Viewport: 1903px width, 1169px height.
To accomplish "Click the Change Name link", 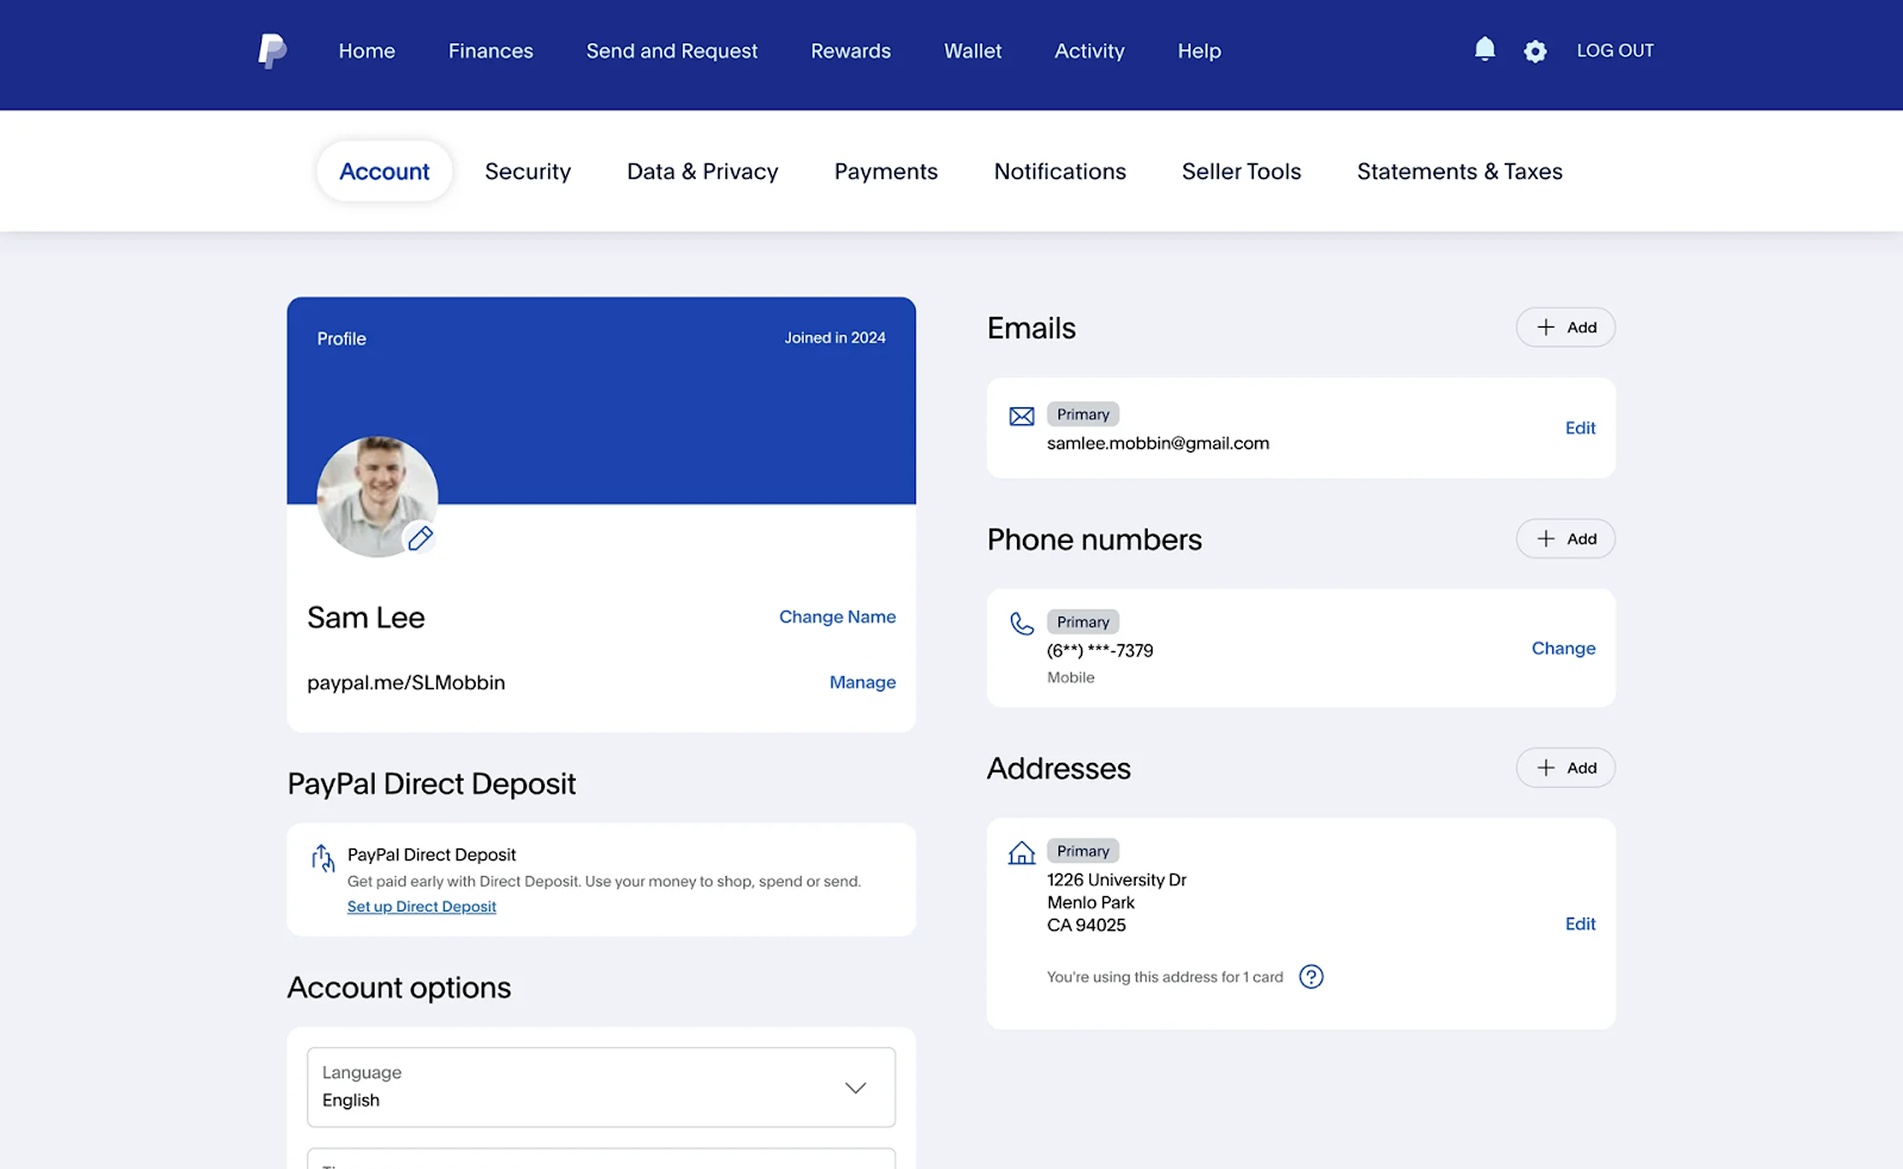I will pos(837,617).
